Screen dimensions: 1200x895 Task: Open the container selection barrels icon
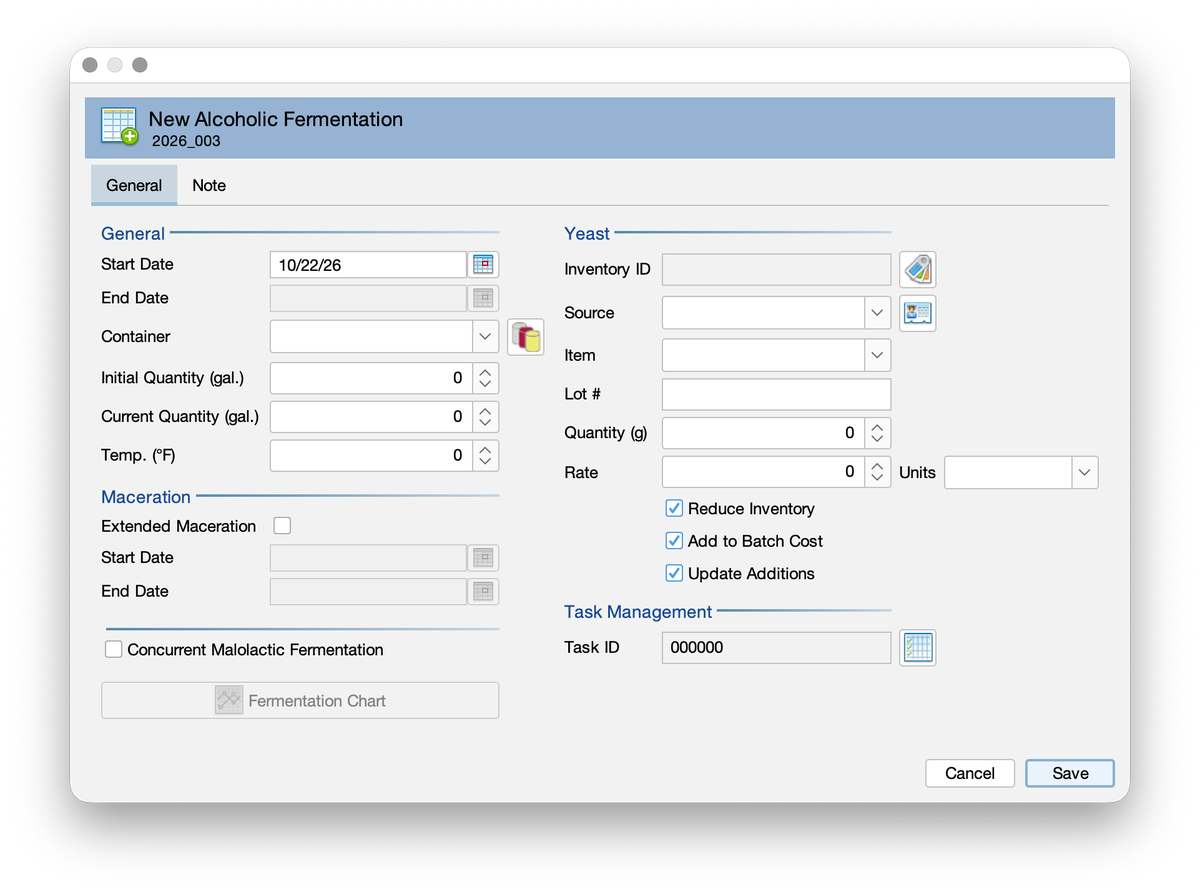[x=526, y=337]
